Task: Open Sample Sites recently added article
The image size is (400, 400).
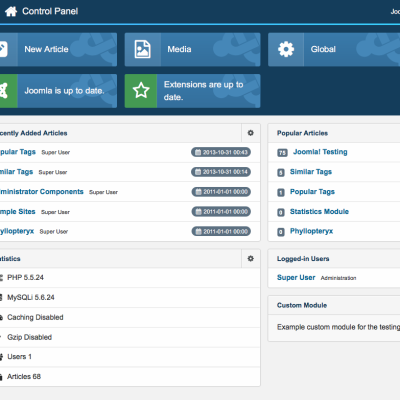Action: pos(17,212)
